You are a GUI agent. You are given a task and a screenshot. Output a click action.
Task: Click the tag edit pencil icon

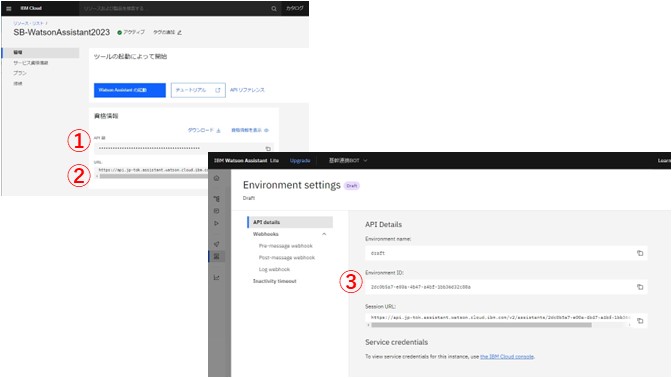click(x=180, y=32)
